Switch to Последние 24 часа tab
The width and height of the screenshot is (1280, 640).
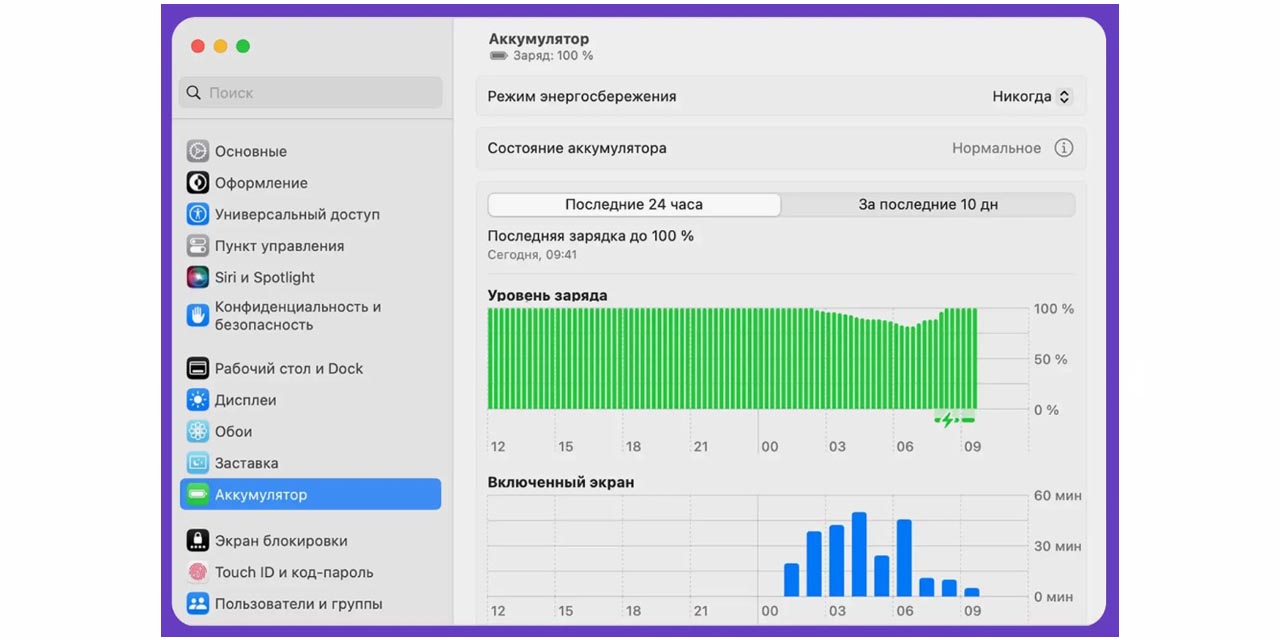[634, 205]
